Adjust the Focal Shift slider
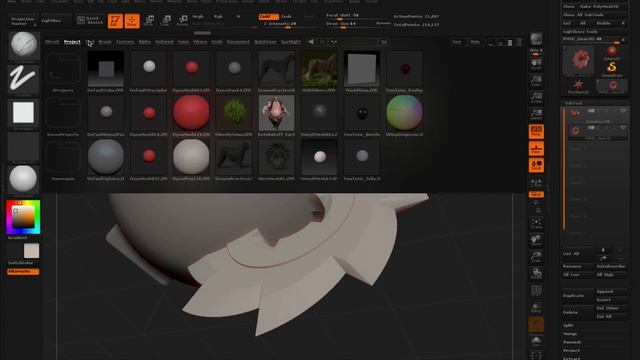640x360 pixels. click(x=358, y=16)
